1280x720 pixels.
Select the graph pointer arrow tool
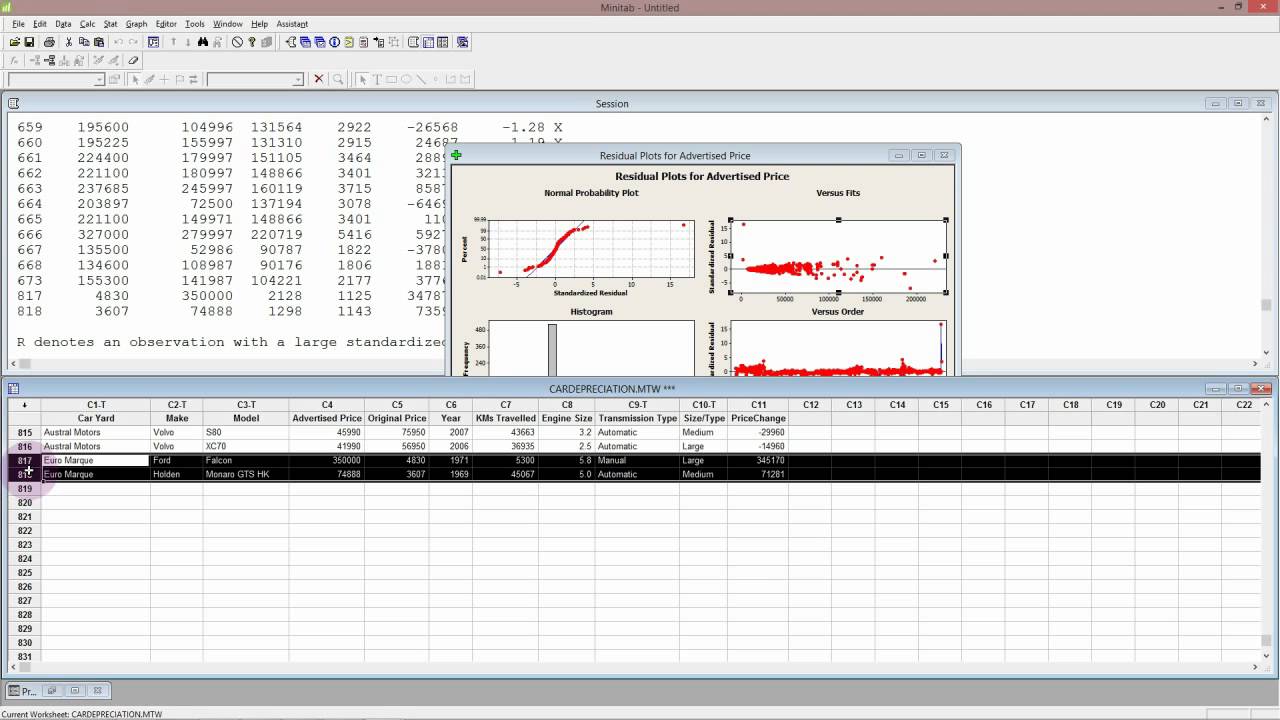tap(363, 79)
